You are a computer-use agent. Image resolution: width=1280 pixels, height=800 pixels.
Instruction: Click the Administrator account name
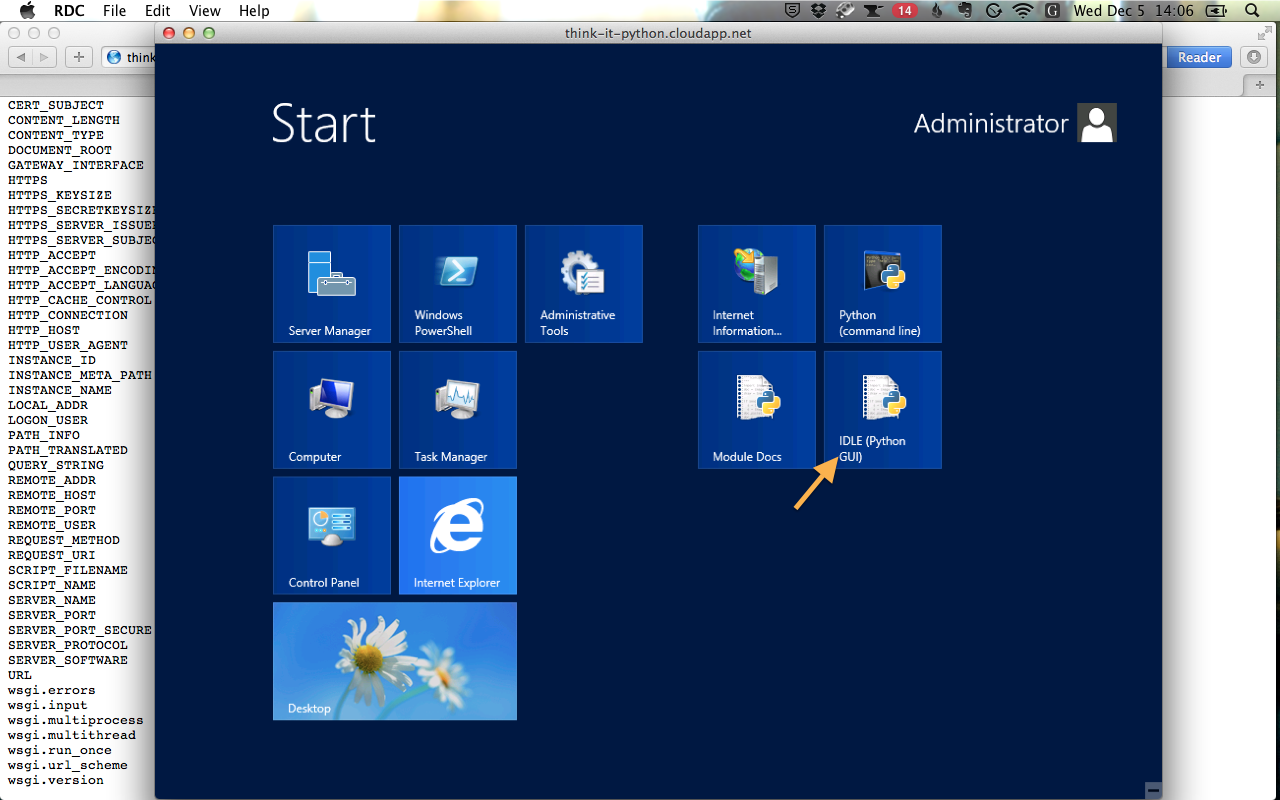click(x=991, y=124)
